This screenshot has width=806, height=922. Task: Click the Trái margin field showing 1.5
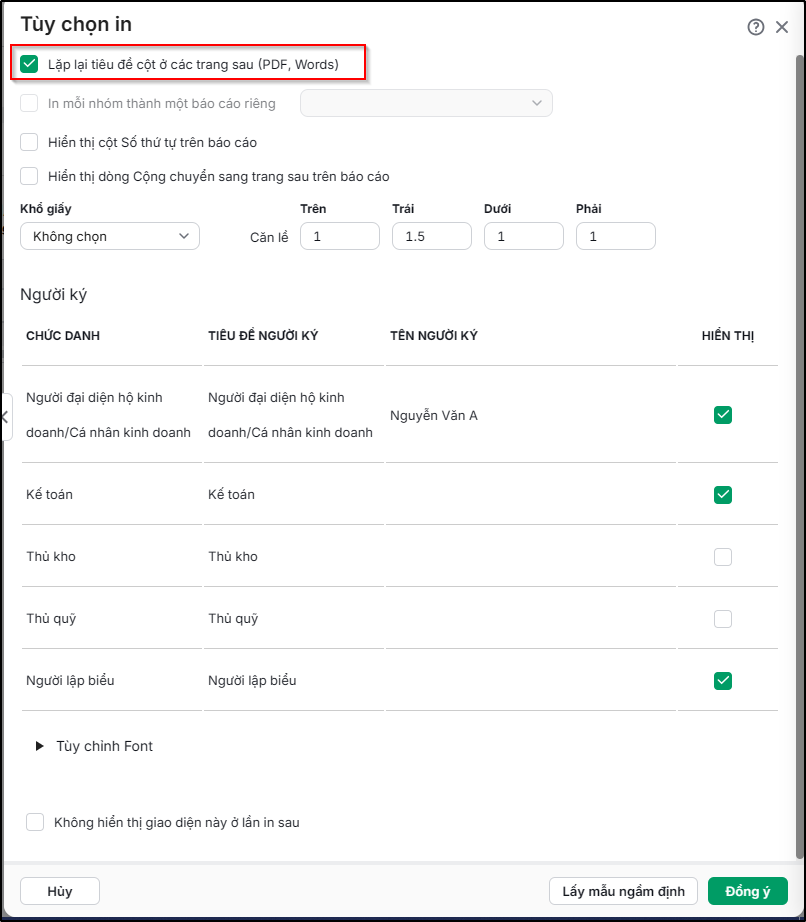[432, 236]
